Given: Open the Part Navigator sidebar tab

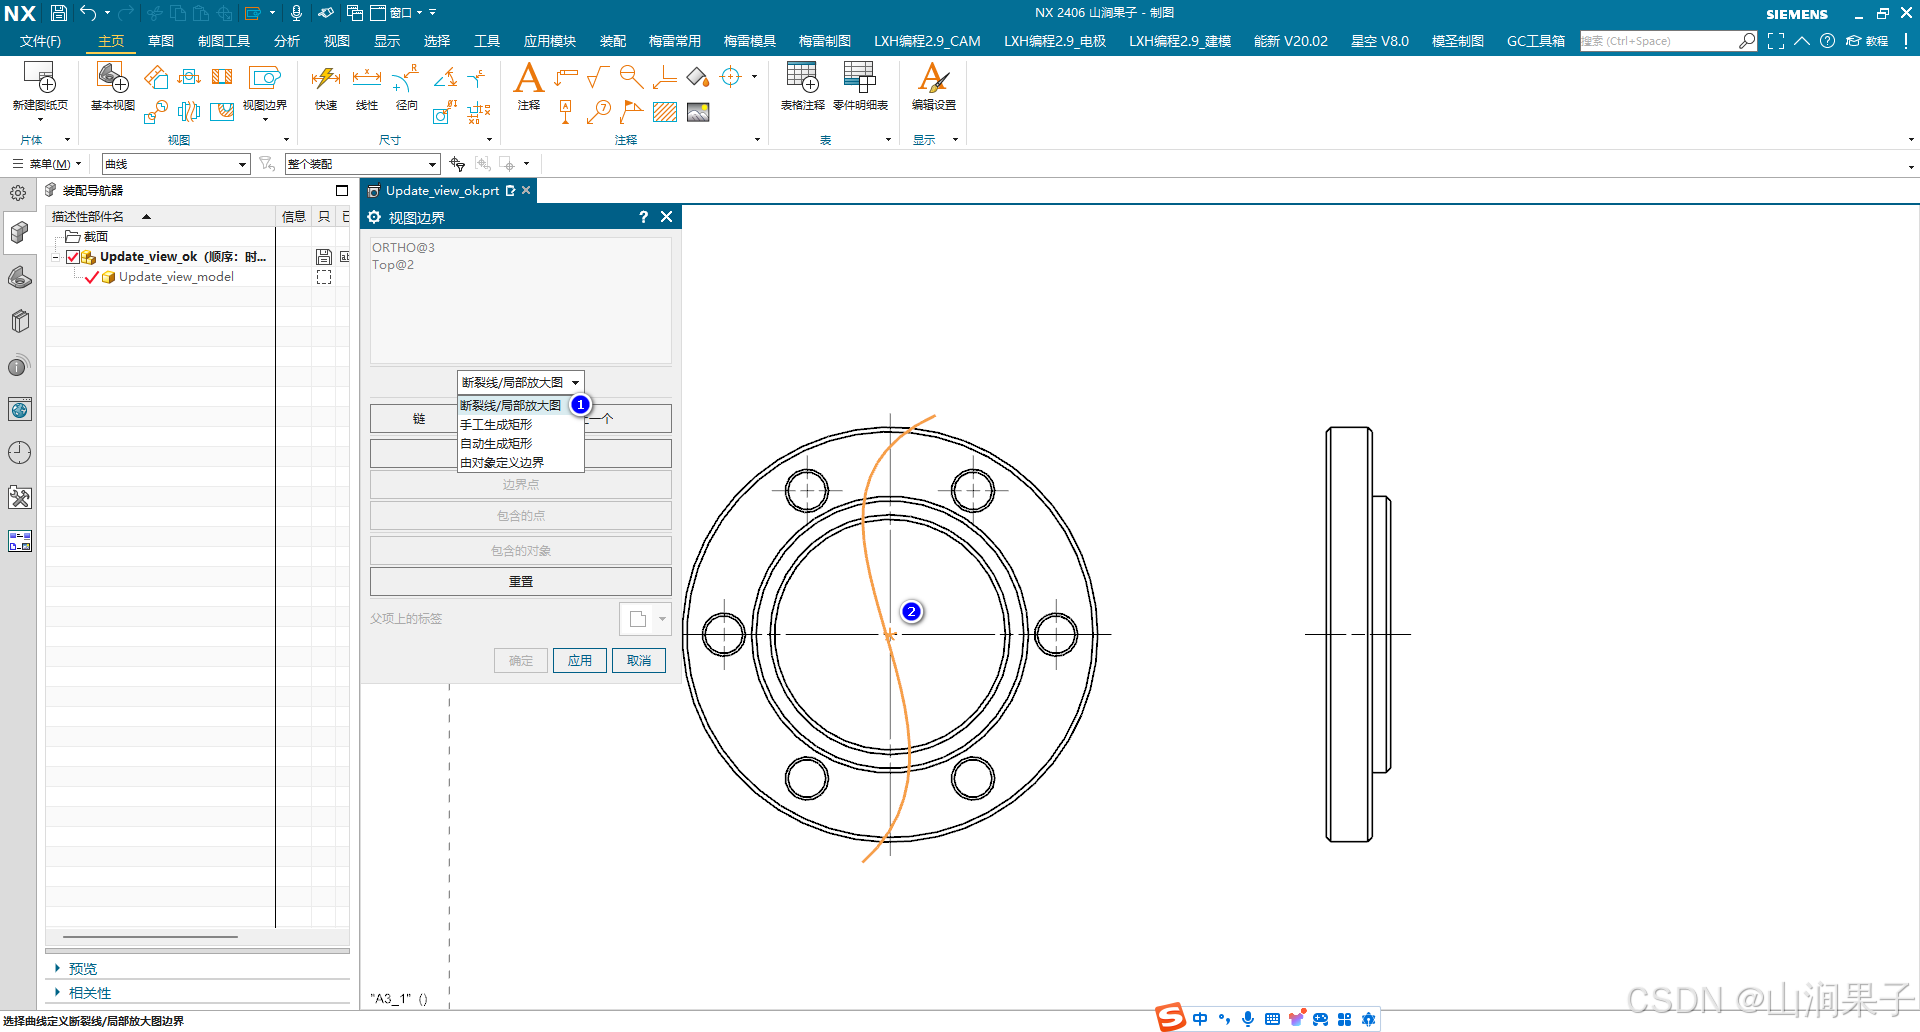Looking at the screenshot, I should click(19, 277).
